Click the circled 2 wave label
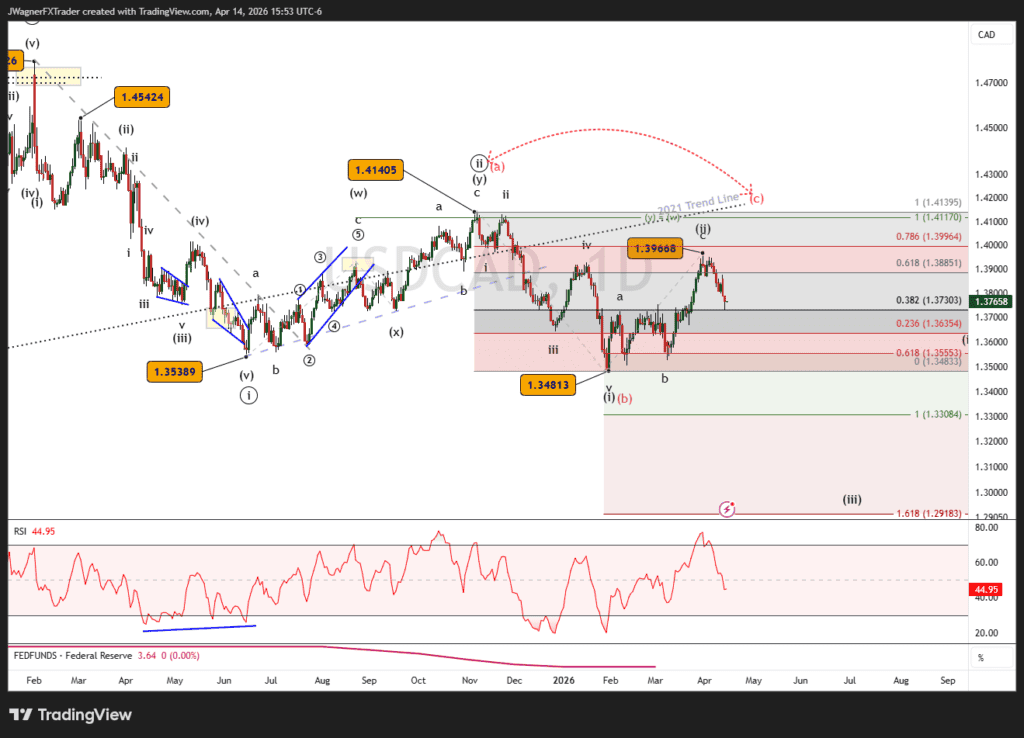This screenshot has height=738, width=1024. 309,360
